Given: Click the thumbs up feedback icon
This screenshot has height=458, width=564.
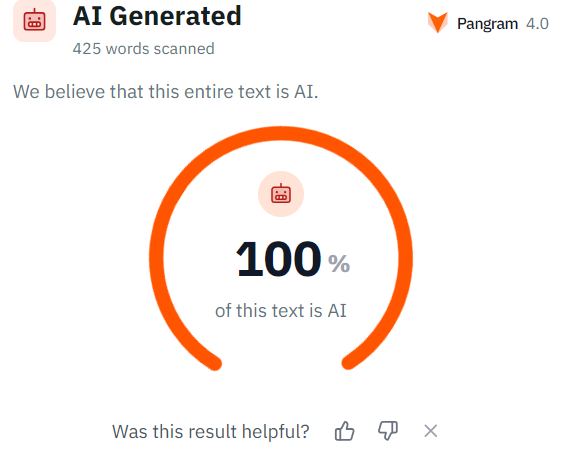Looking at the screenshot, I should point(345,431).
